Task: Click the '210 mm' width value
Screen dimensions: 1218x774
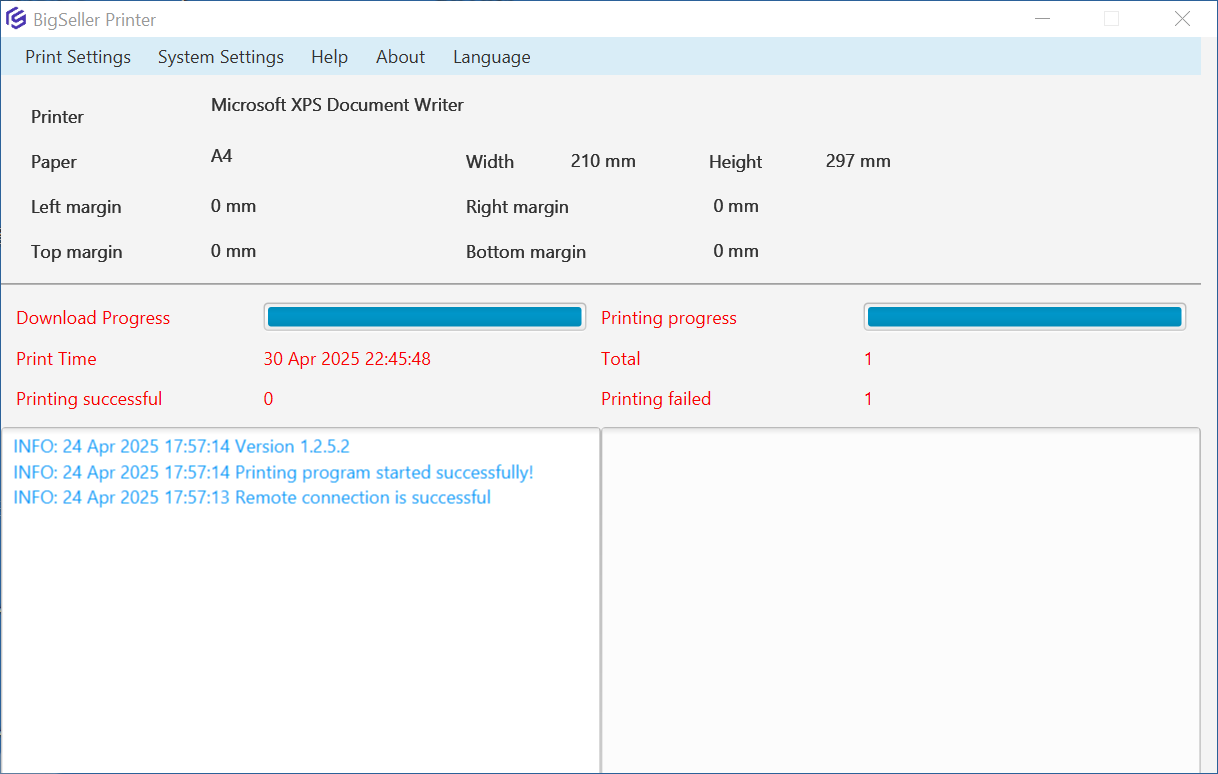Action: [603, 161]
